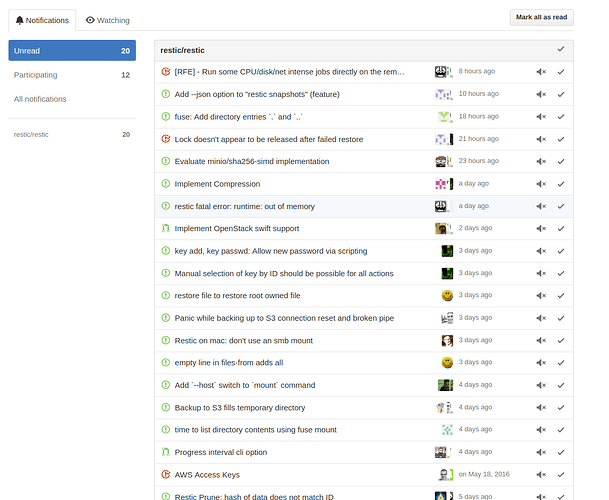
Task: Open 'Backup to S3 fills temporary directory' issue
Action: [240, 408]
